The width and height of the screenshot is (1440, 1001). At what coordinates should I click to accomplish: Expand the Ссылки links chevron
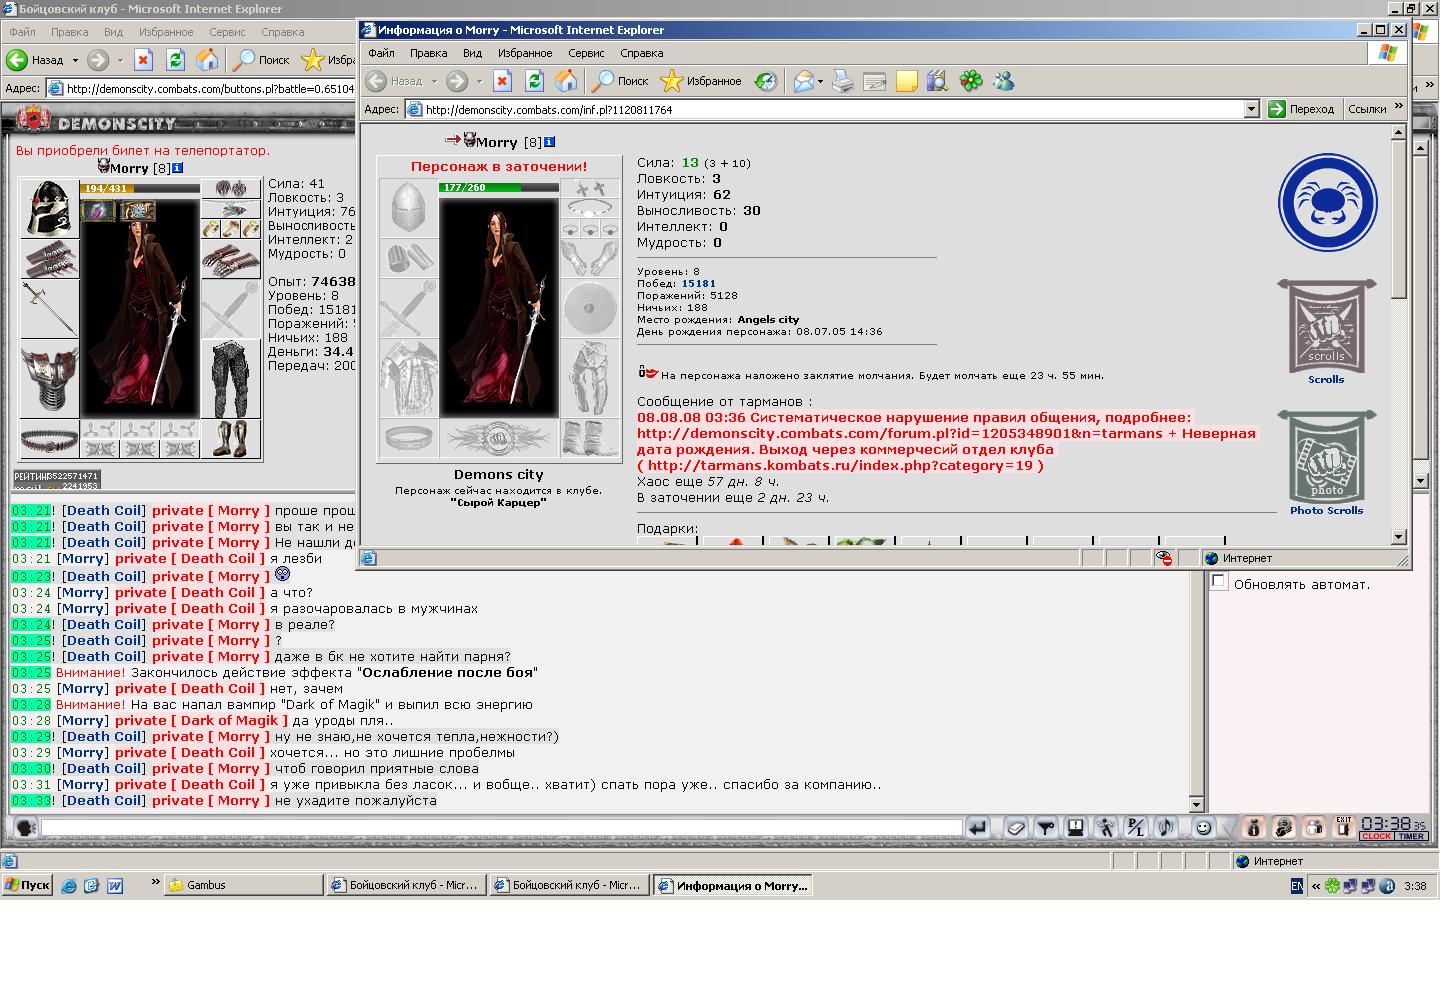click(x=1398, y=107)
